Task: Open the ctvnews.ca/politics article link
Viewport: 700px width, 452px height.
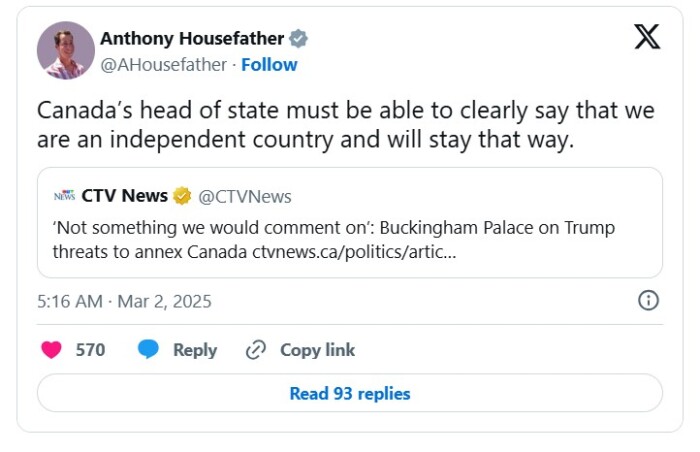Action: 354,252
